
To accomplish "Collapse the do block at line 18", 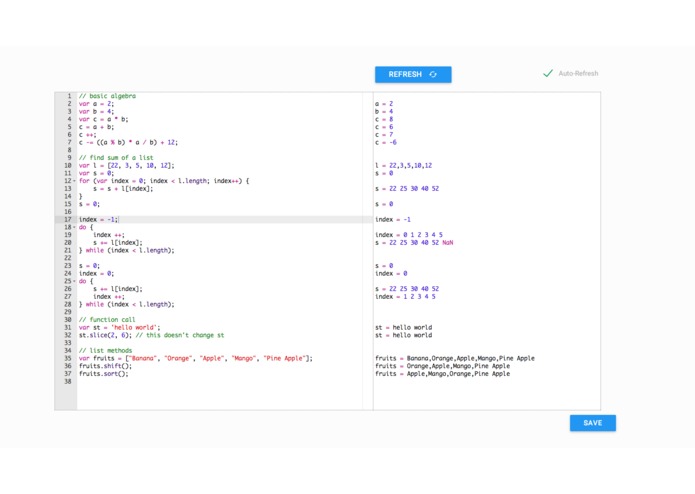I will click(x=74, y=227).
